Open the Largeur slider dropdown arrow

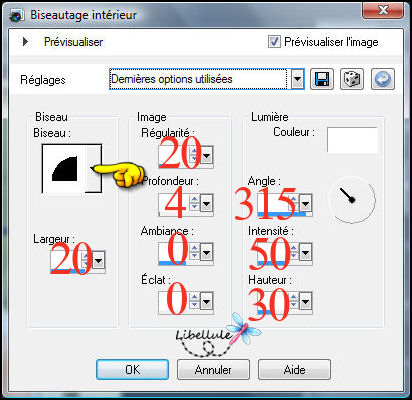point(98,260)
